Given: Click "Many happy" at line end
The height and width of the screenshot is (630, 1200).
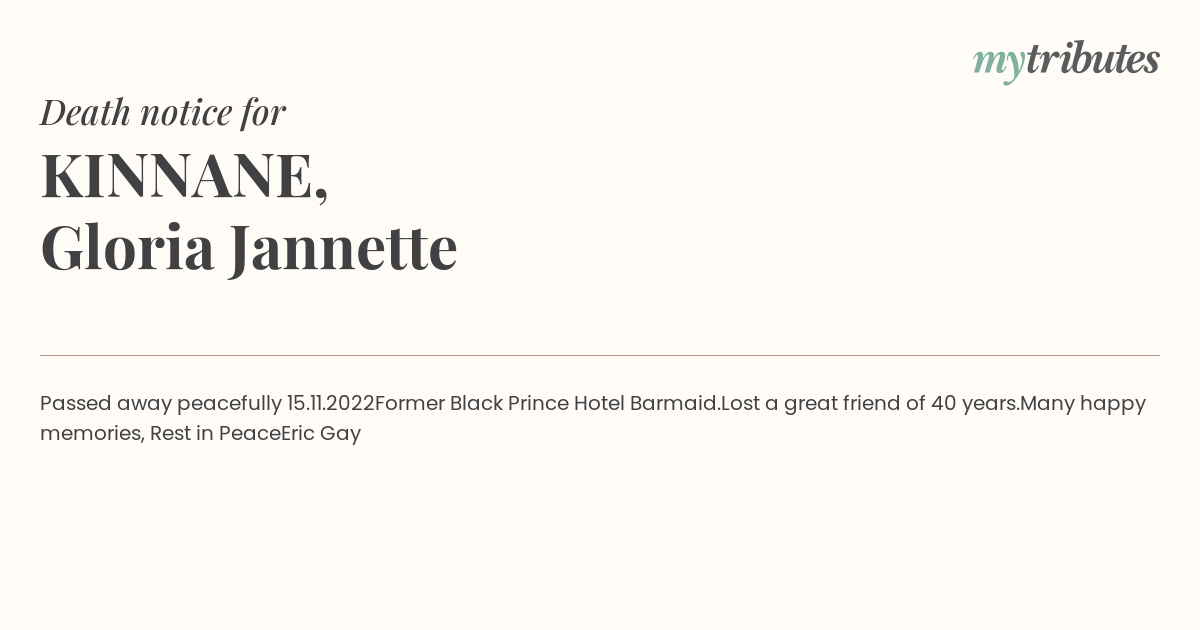Looking at the screenshot, I should pos(1083,404).
